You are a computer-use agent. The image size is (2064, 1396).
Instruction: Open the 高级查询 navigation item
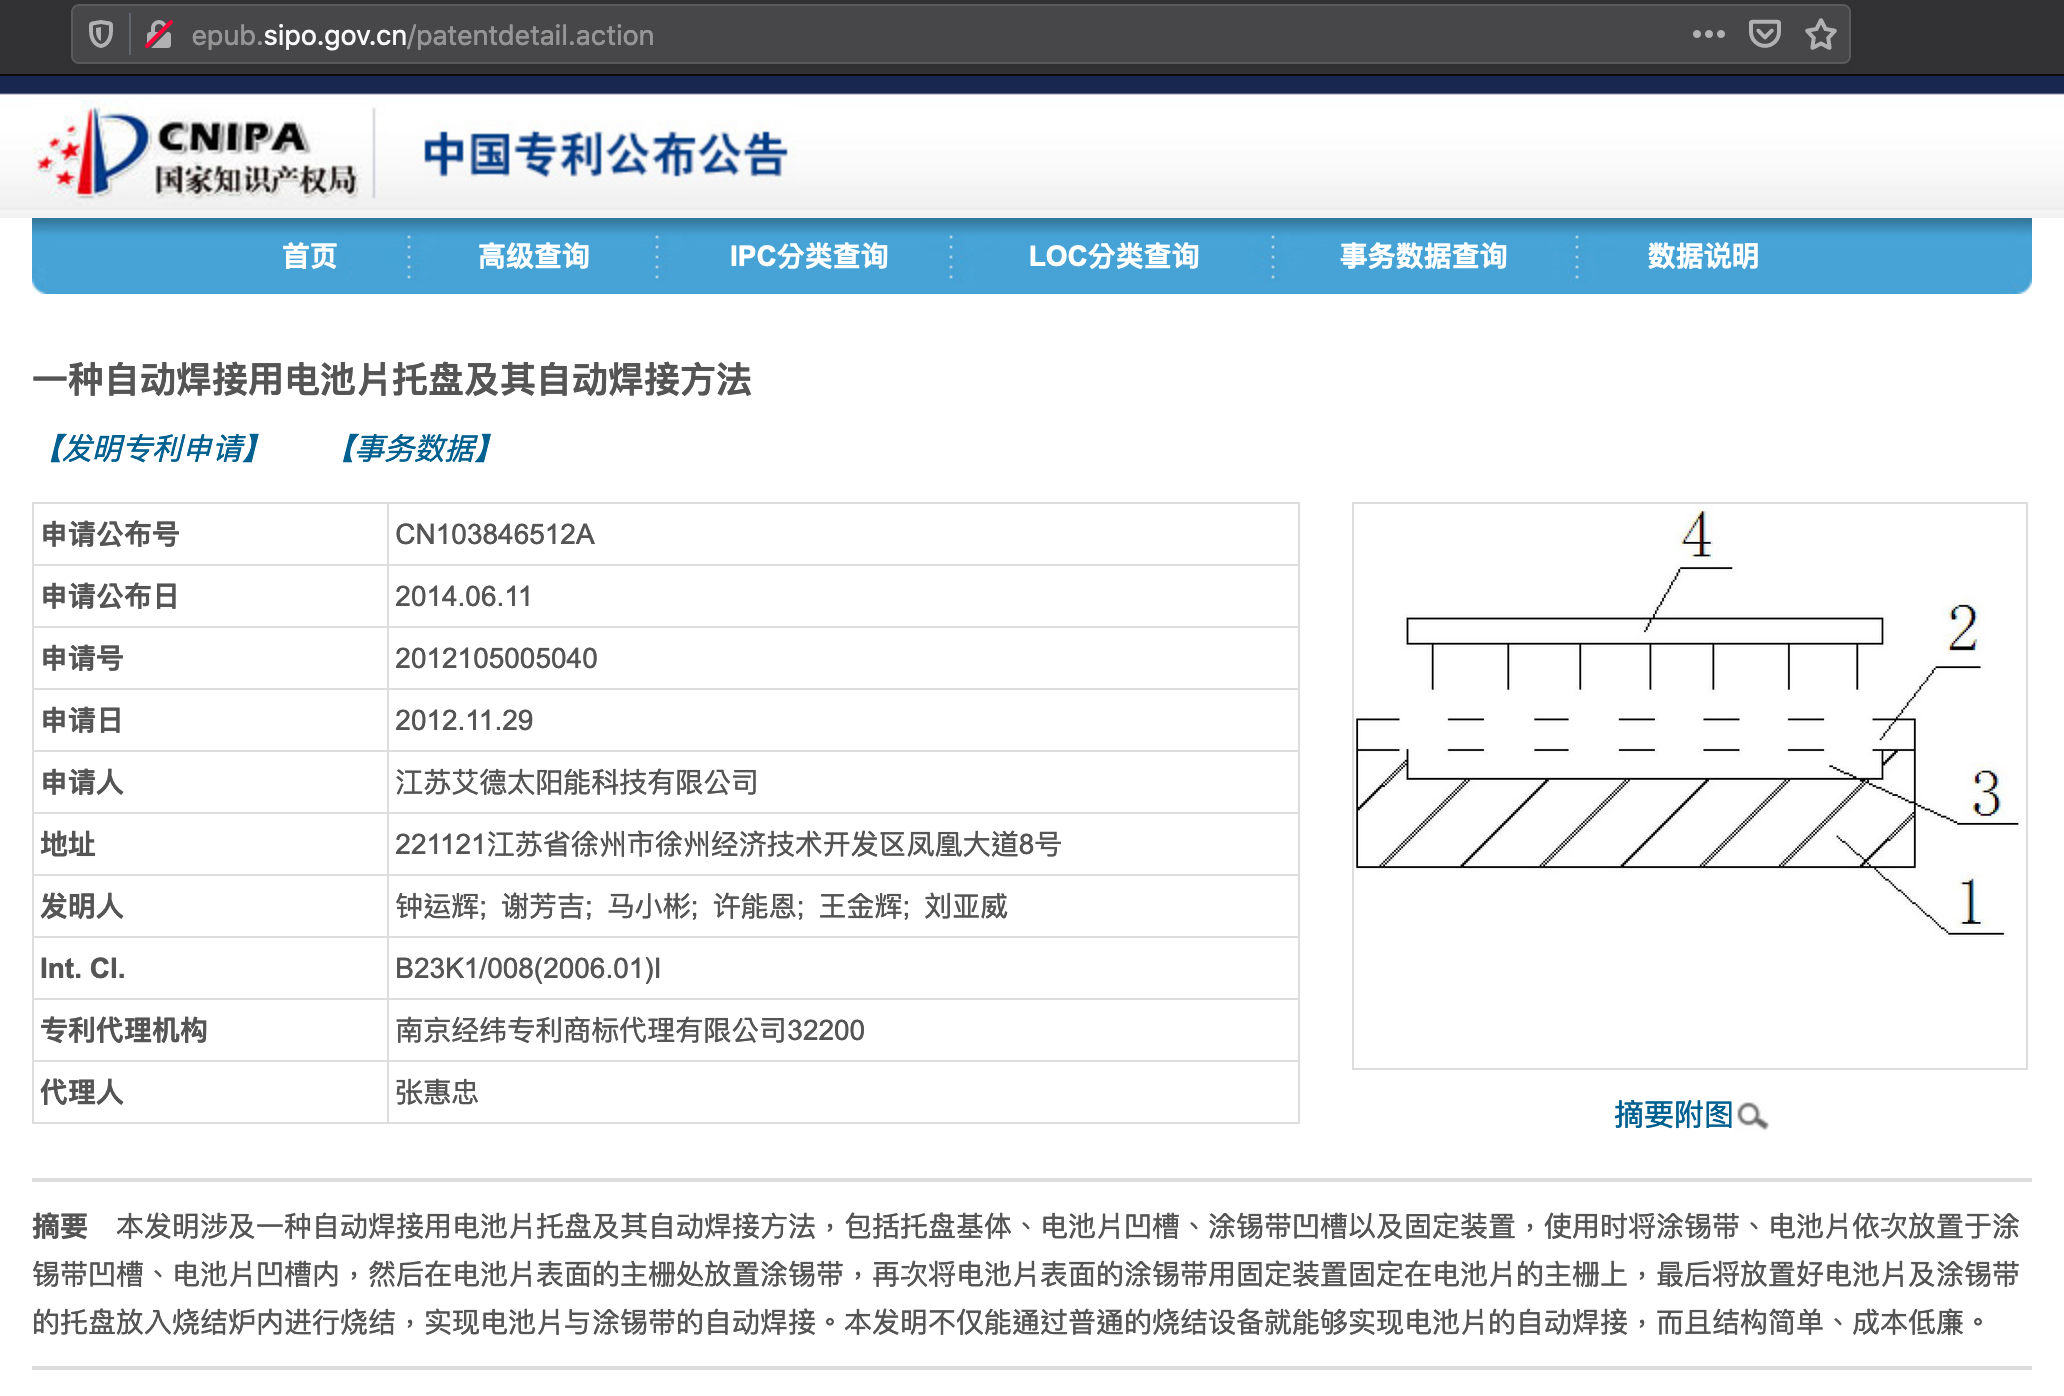533,256
